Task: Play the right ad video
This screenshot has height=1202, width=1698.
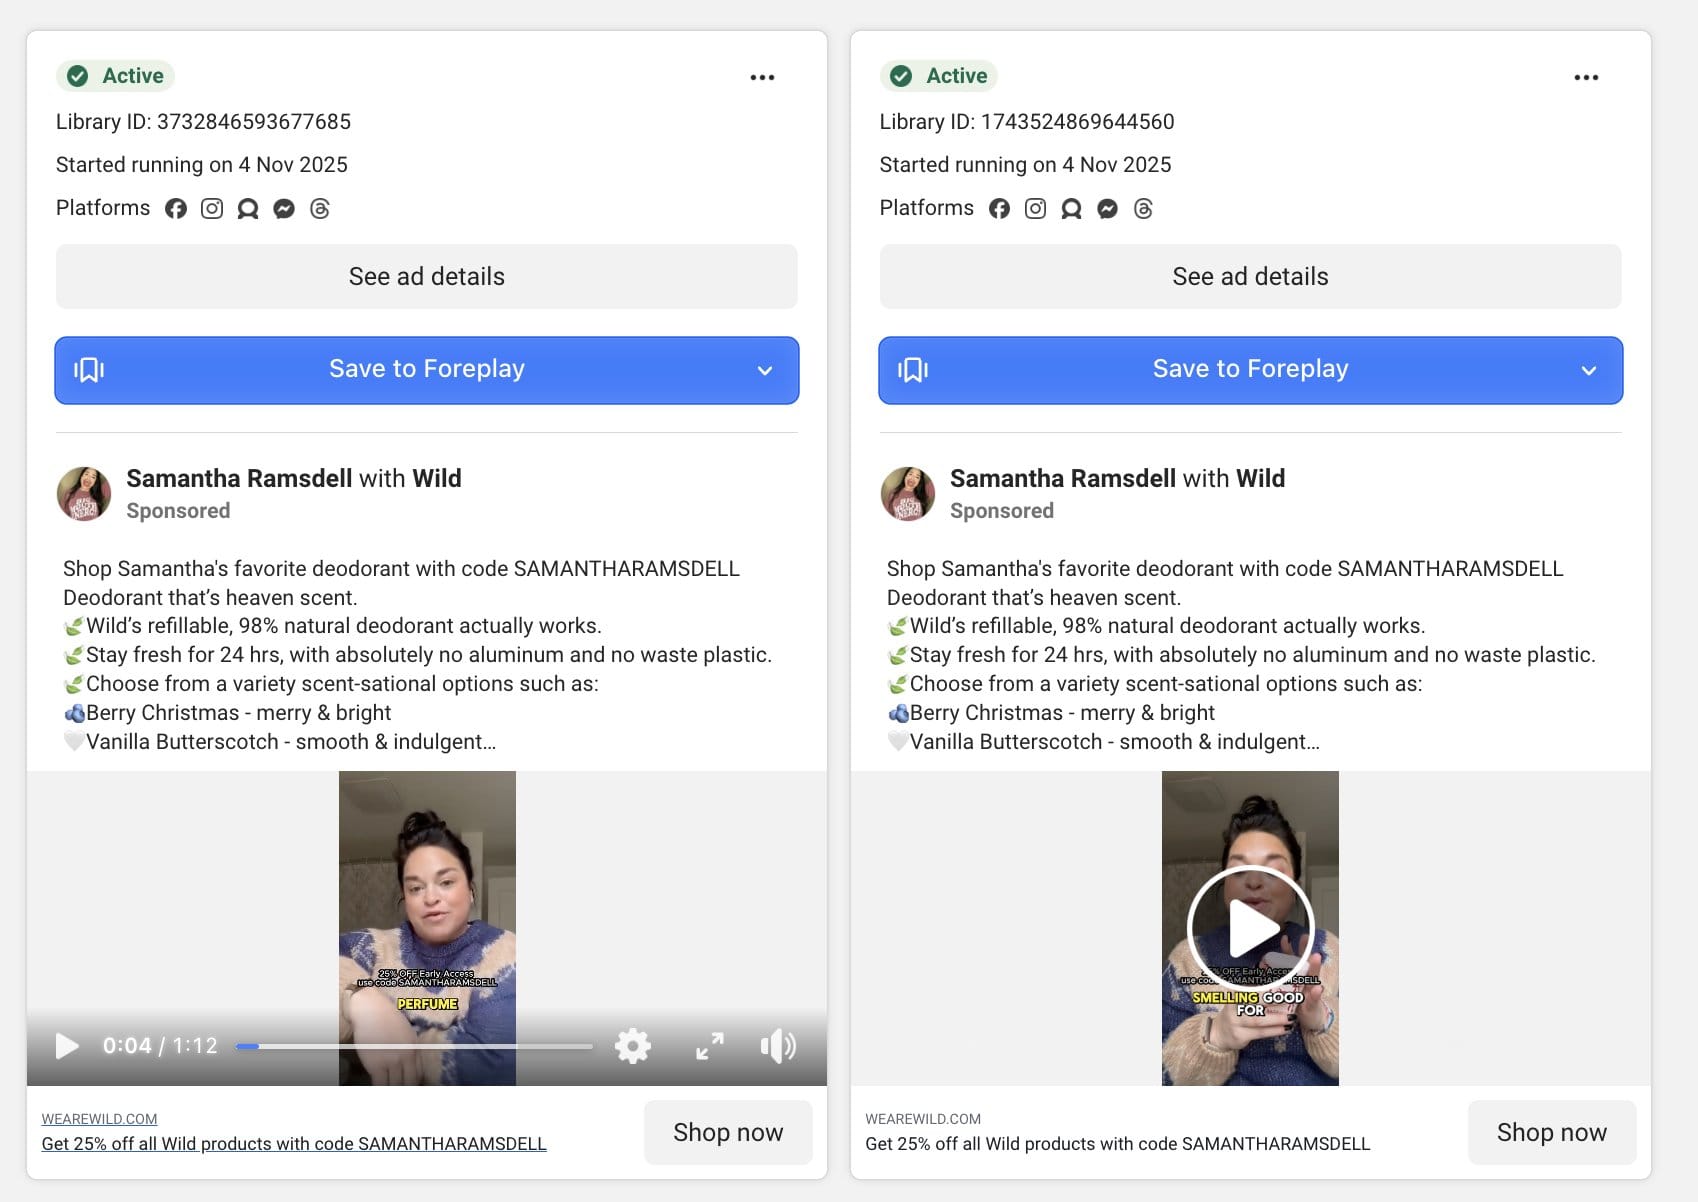Action: click(x=1249, y=928)
